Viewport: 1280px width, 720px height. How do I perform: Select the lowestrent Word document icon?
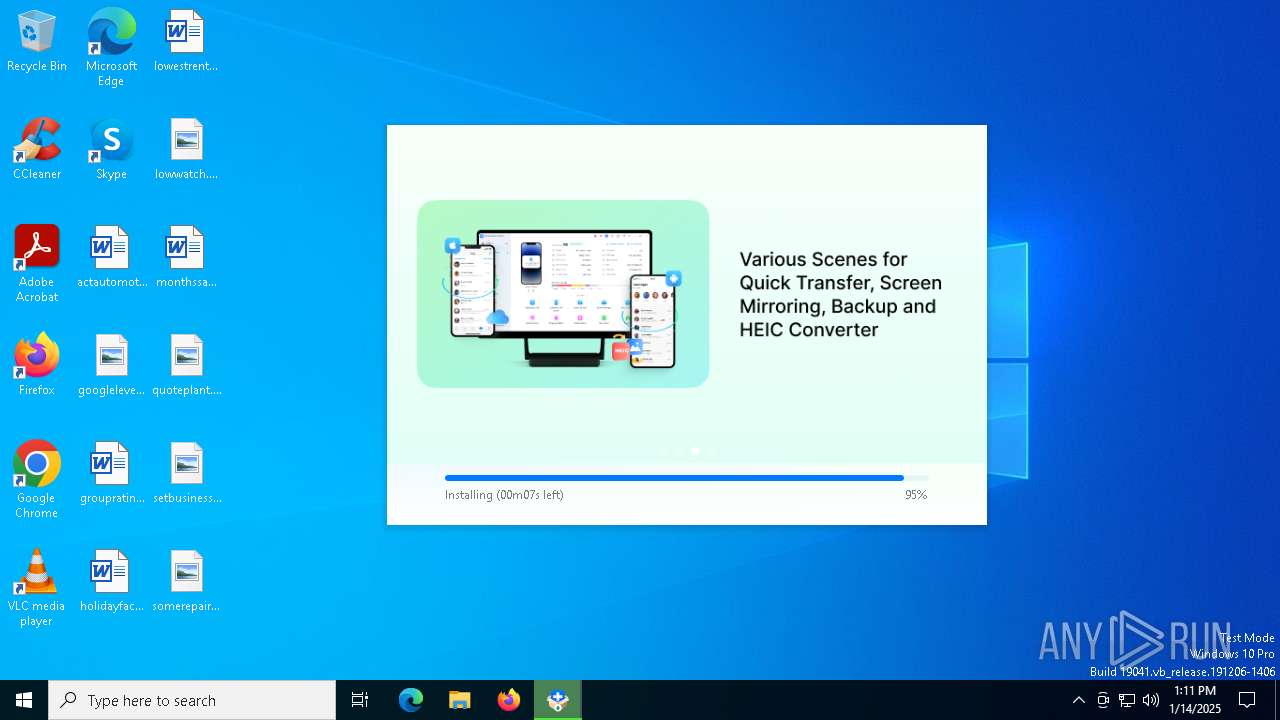186,42
